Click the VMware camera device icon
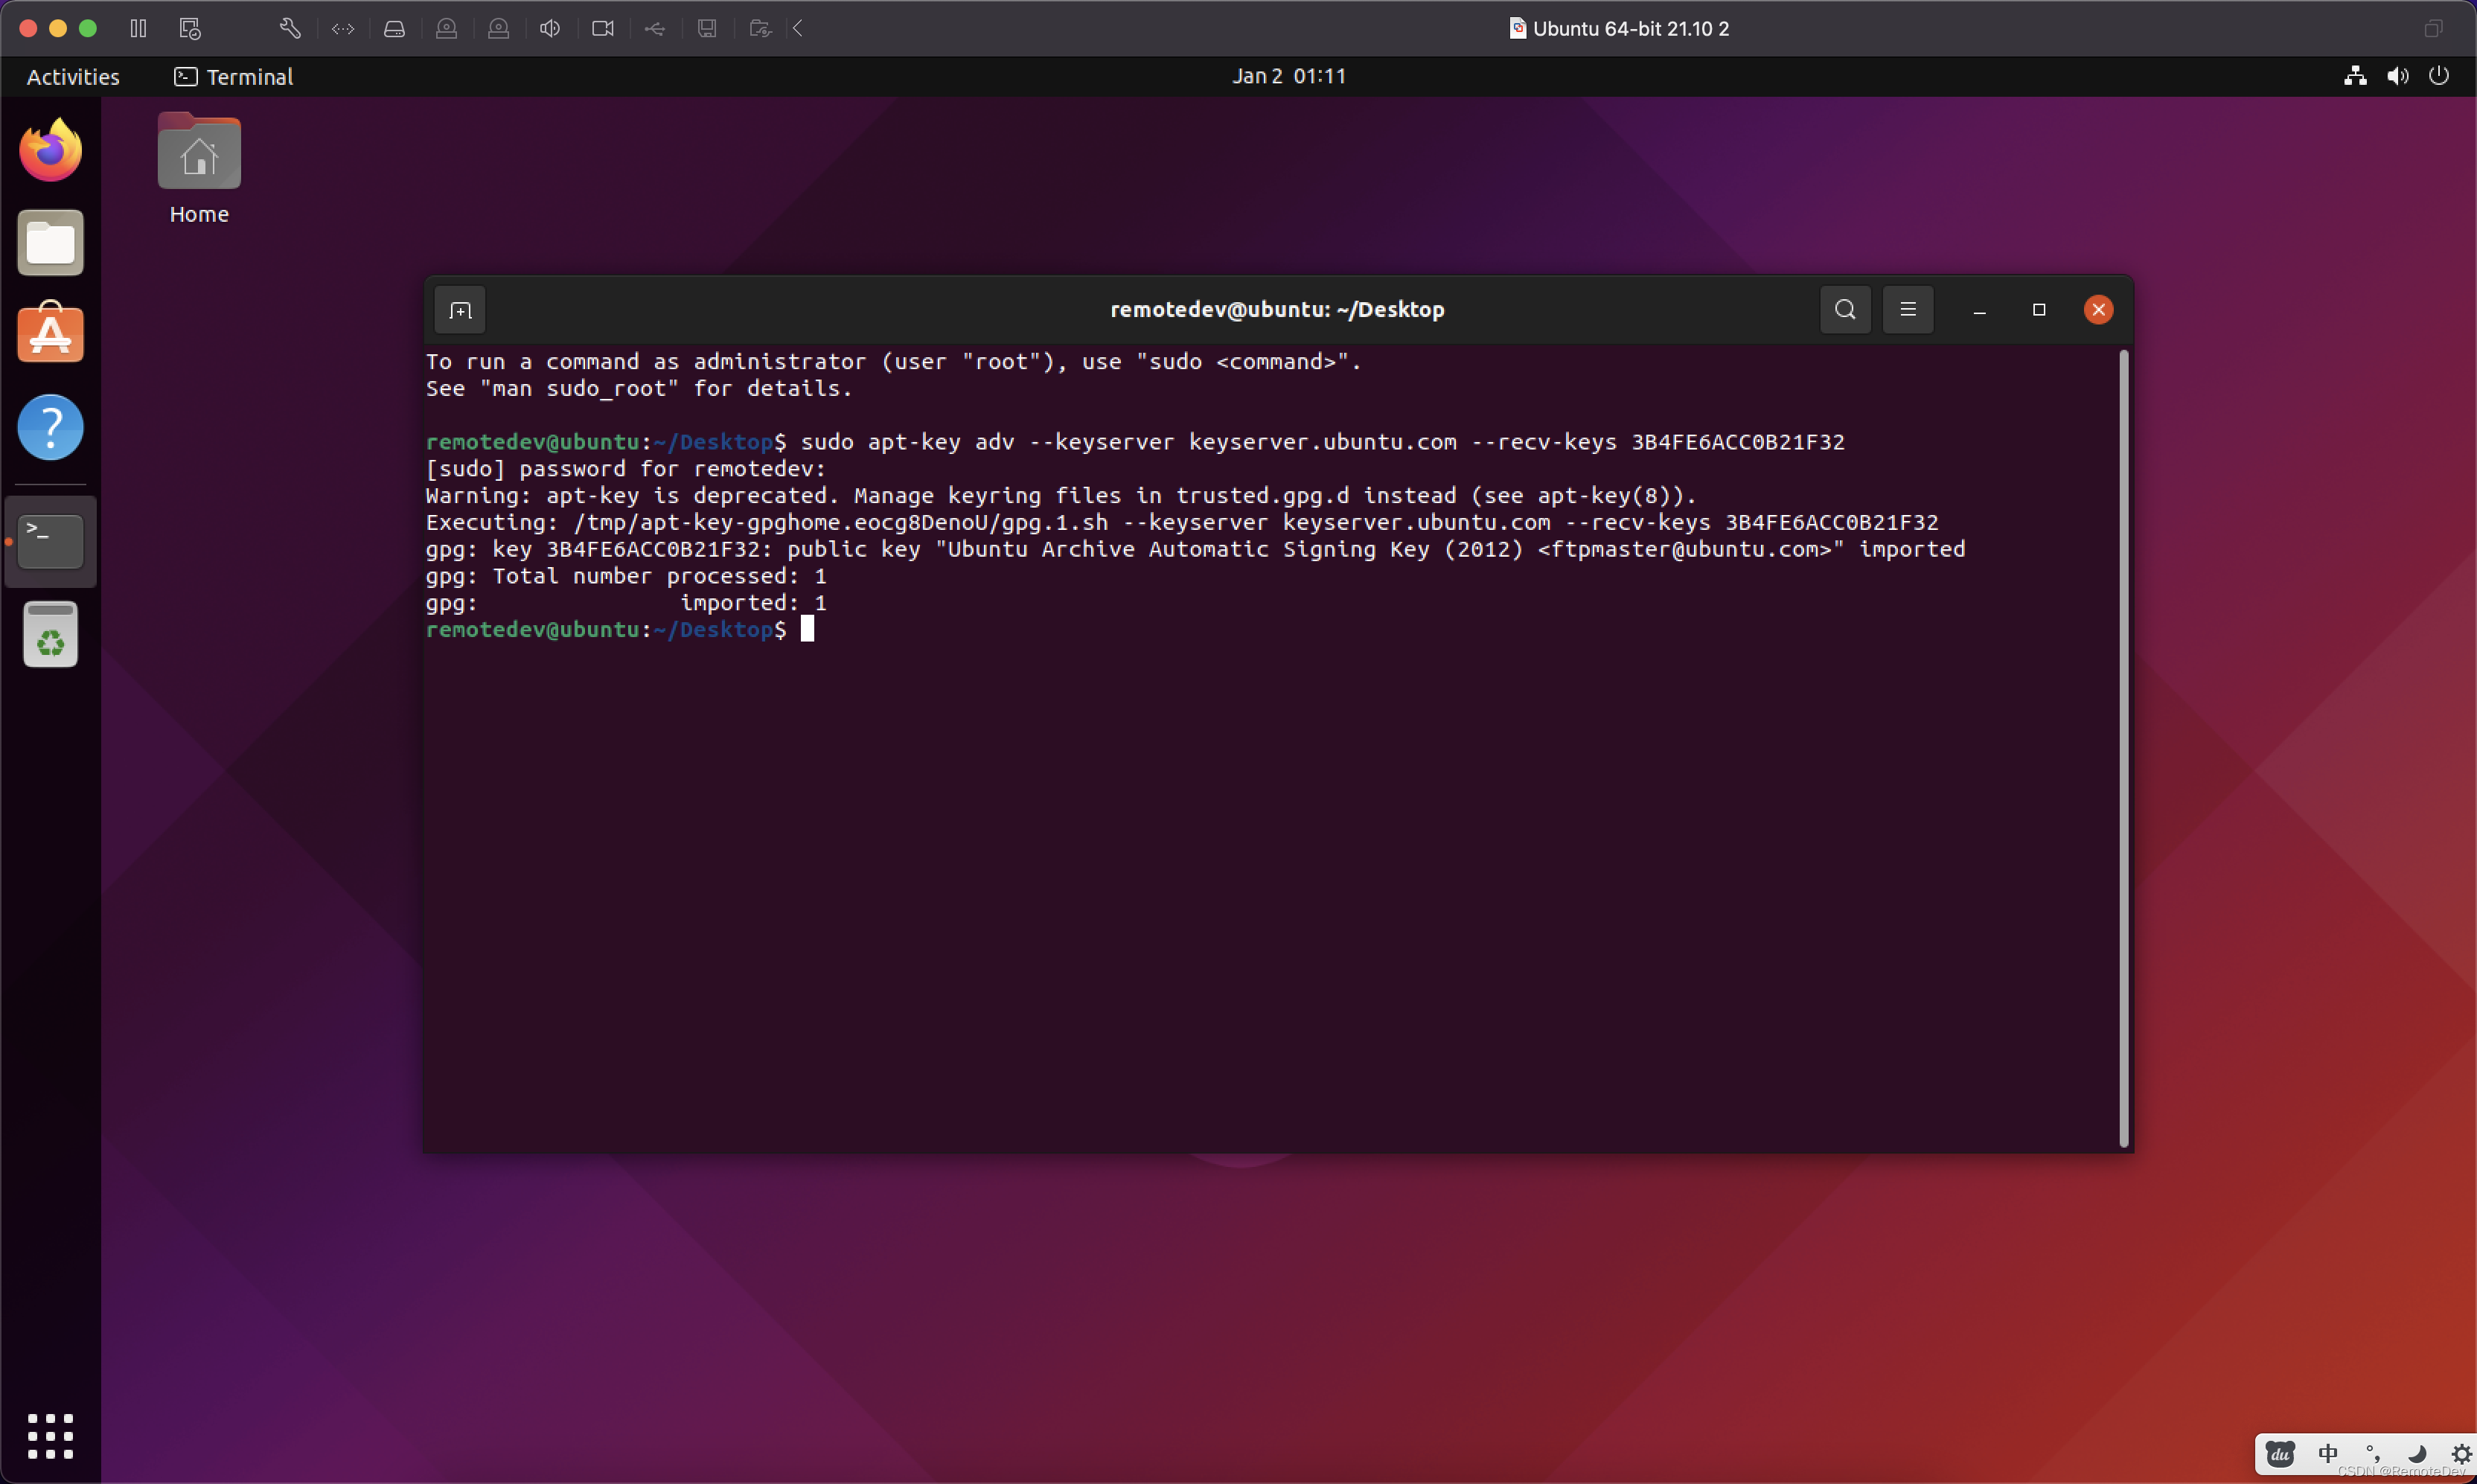The image size is (2477, 1484). tap(603, 29)
